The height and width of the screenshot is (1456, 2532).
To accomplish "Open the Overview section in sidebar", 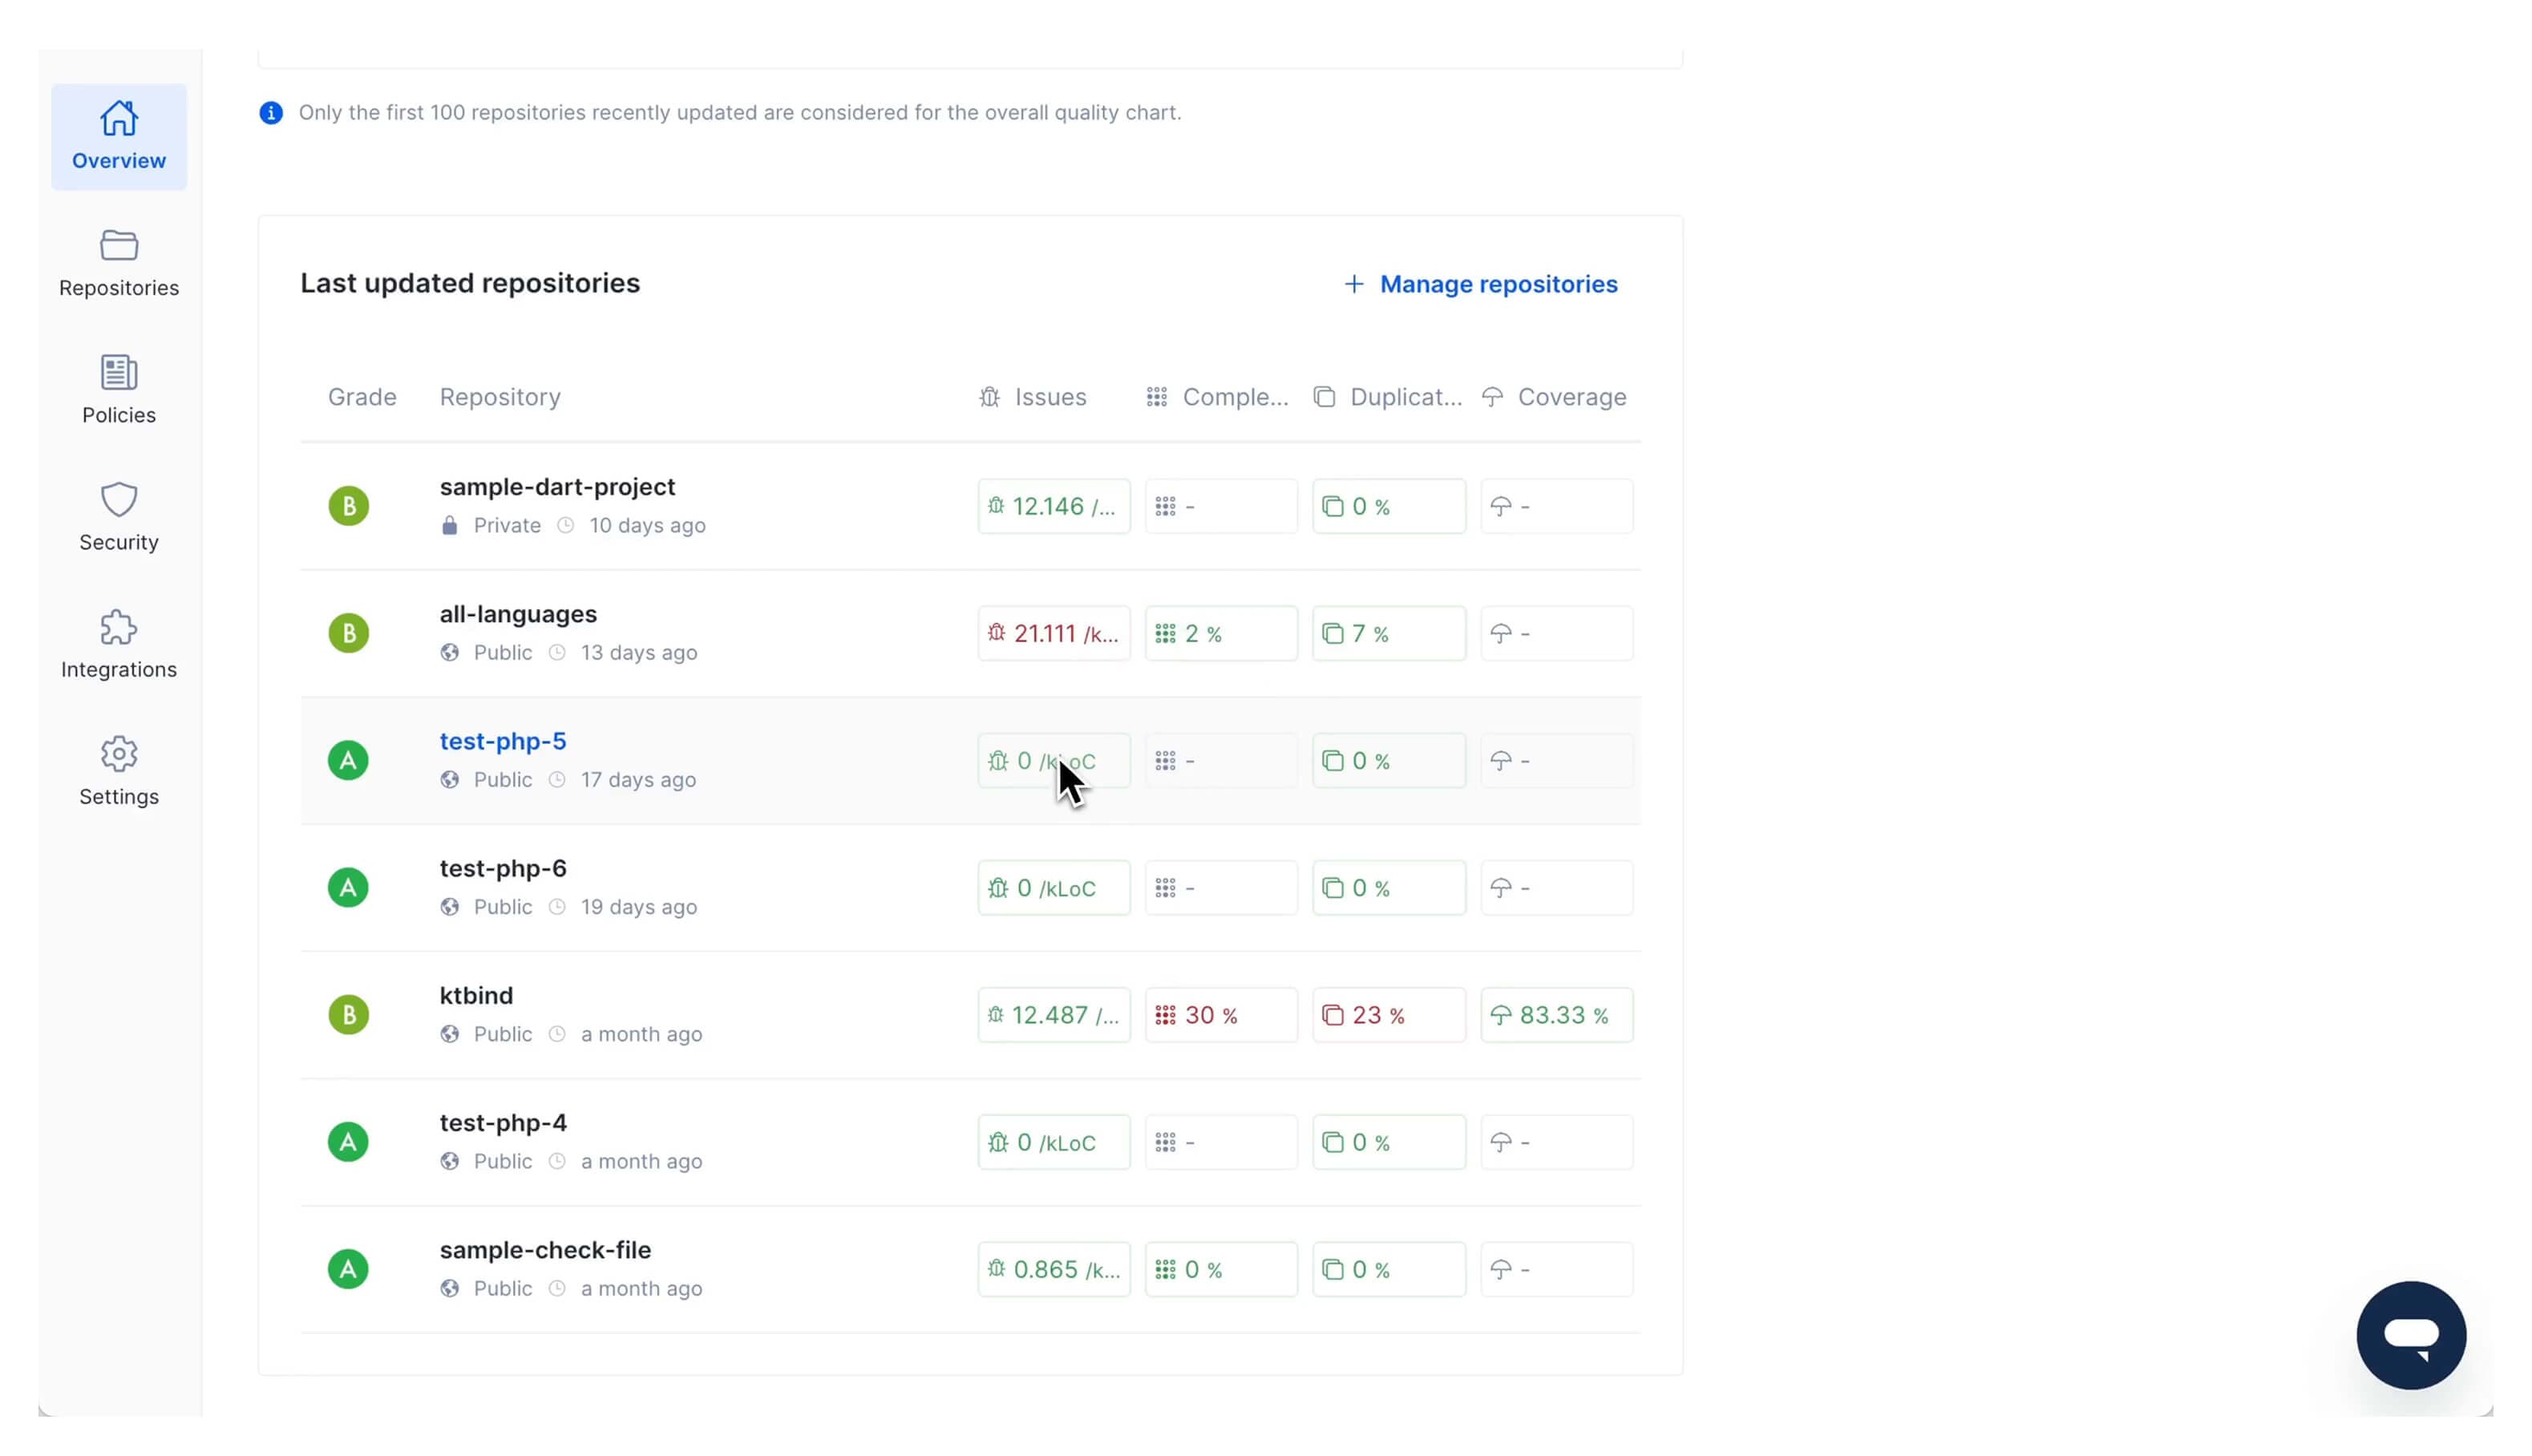I will click(118, 137).
